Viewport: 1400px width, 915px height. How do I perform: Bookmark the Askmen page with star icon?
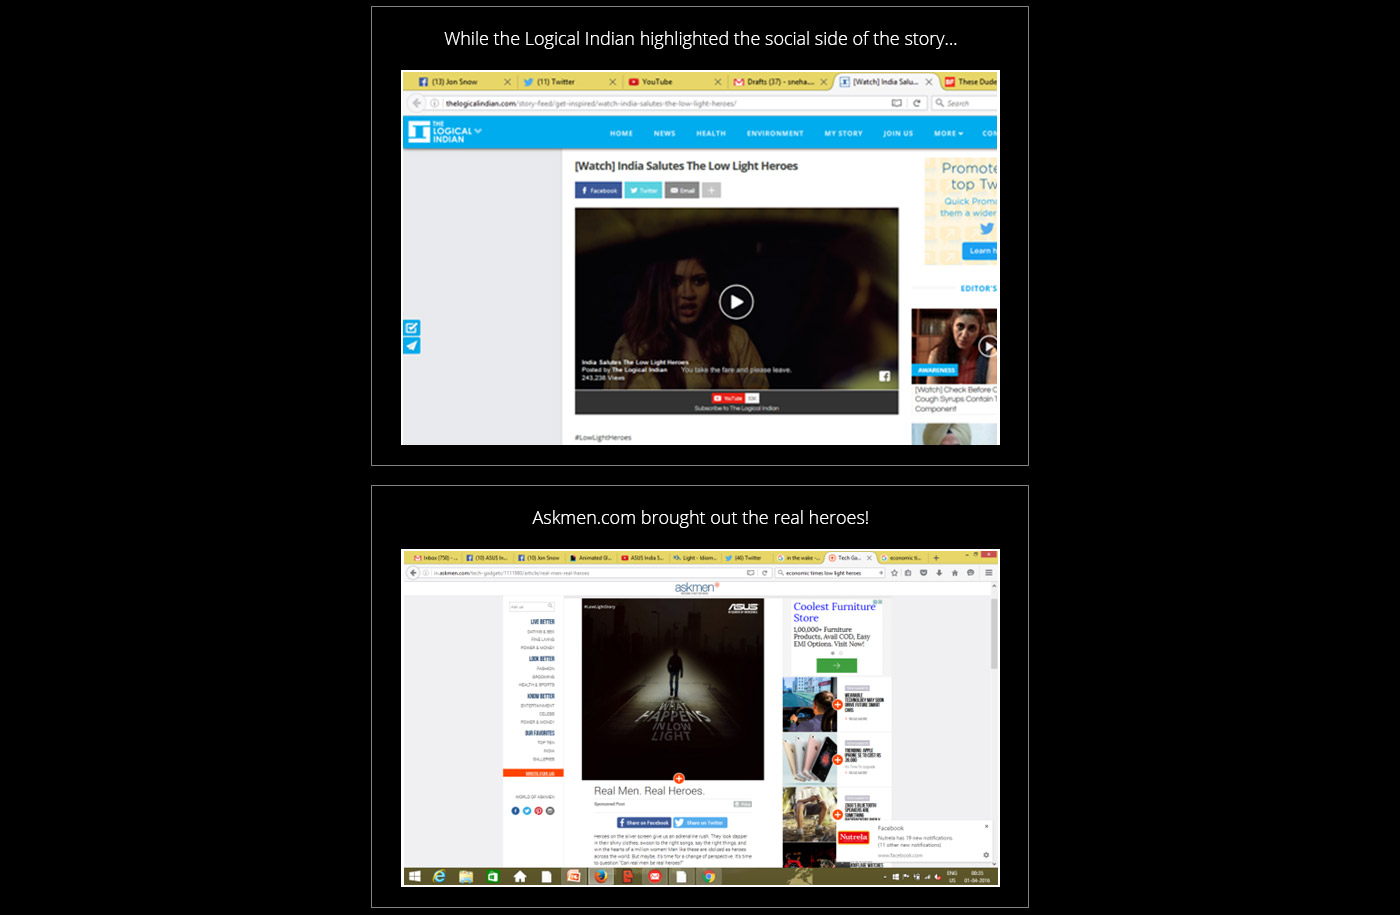894,573
